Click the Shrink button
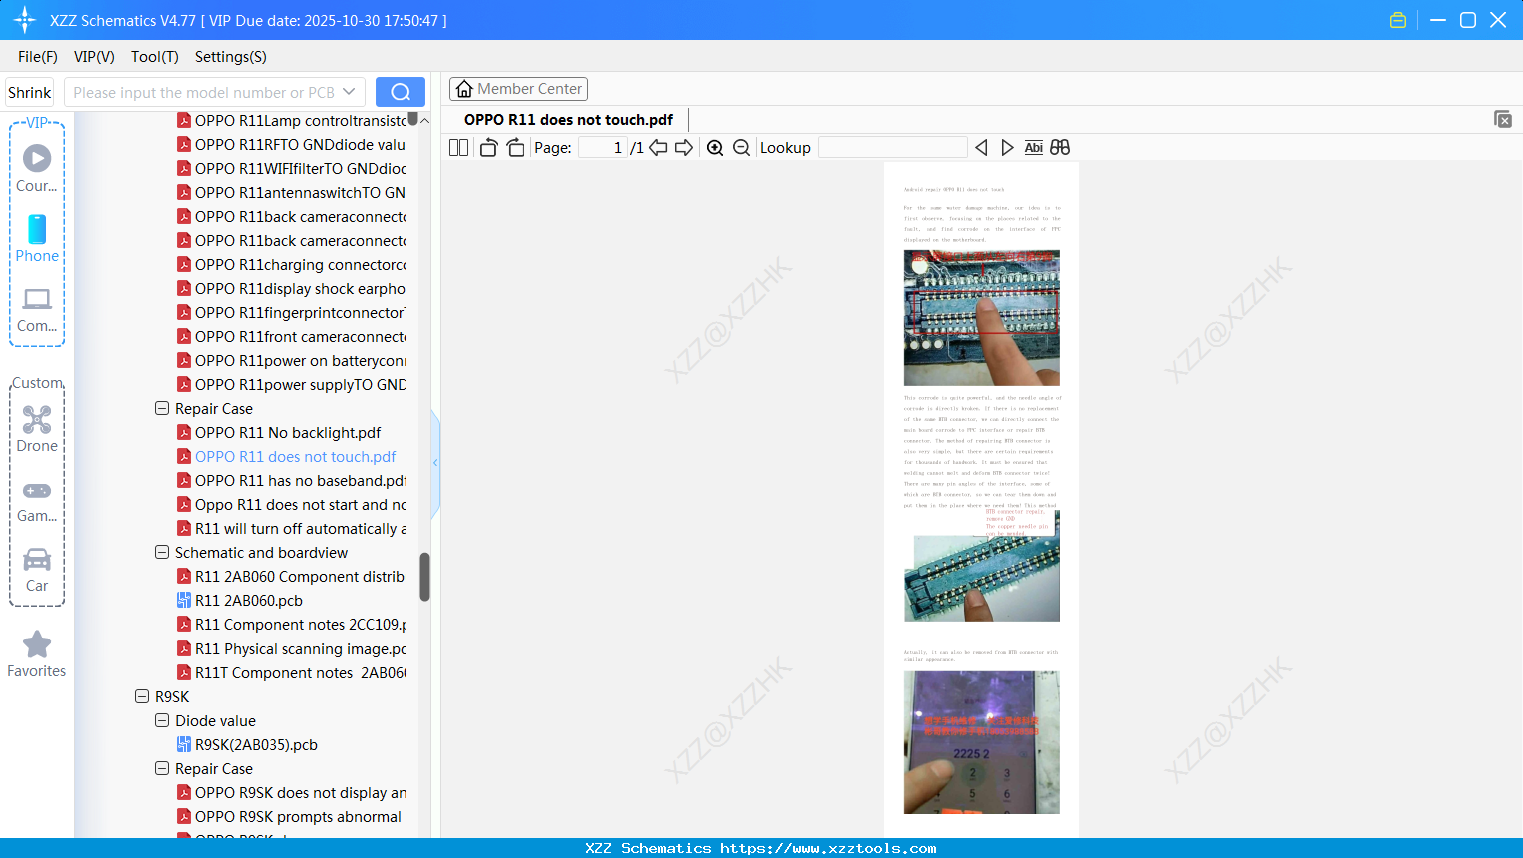This screenshot has height=858, width=1523. coord(30,92)
